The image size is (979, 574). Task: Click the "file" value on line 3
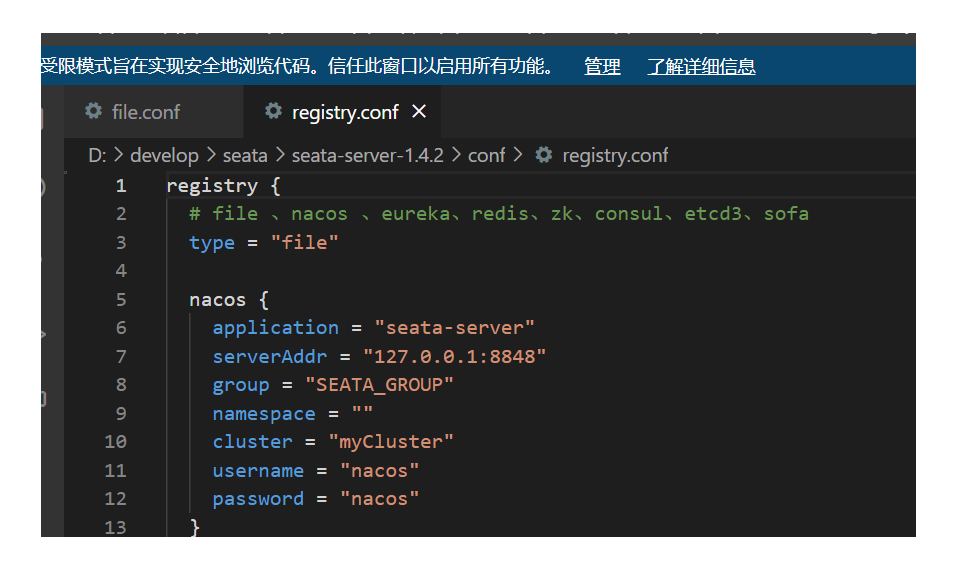pos(304,242)
